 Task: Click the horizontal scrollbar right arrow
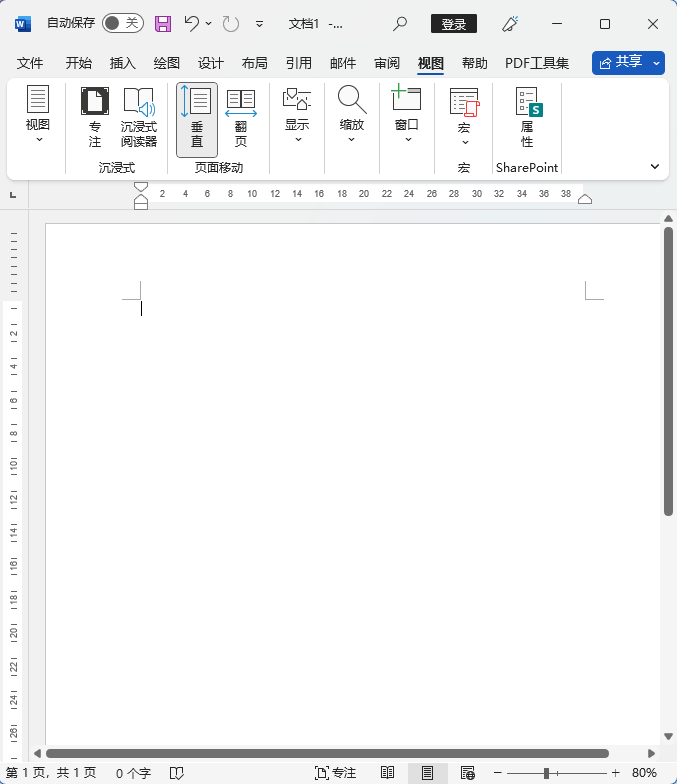tap(651, 753)
